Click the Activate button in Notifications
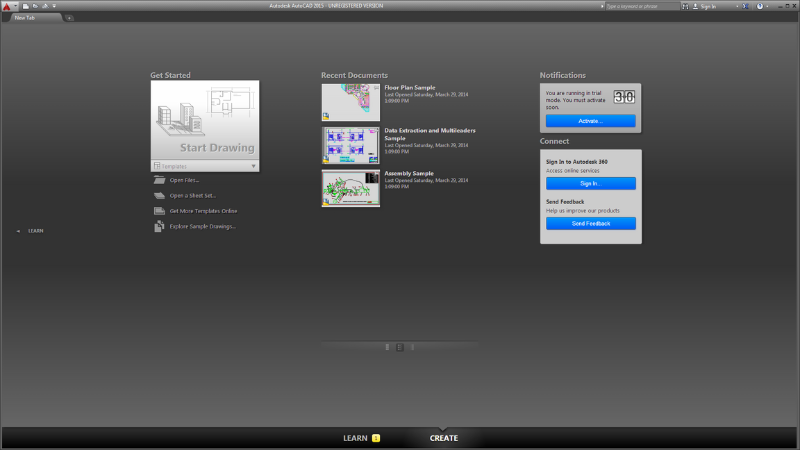Viewport: 800px width, 450px height. point(590,121)
